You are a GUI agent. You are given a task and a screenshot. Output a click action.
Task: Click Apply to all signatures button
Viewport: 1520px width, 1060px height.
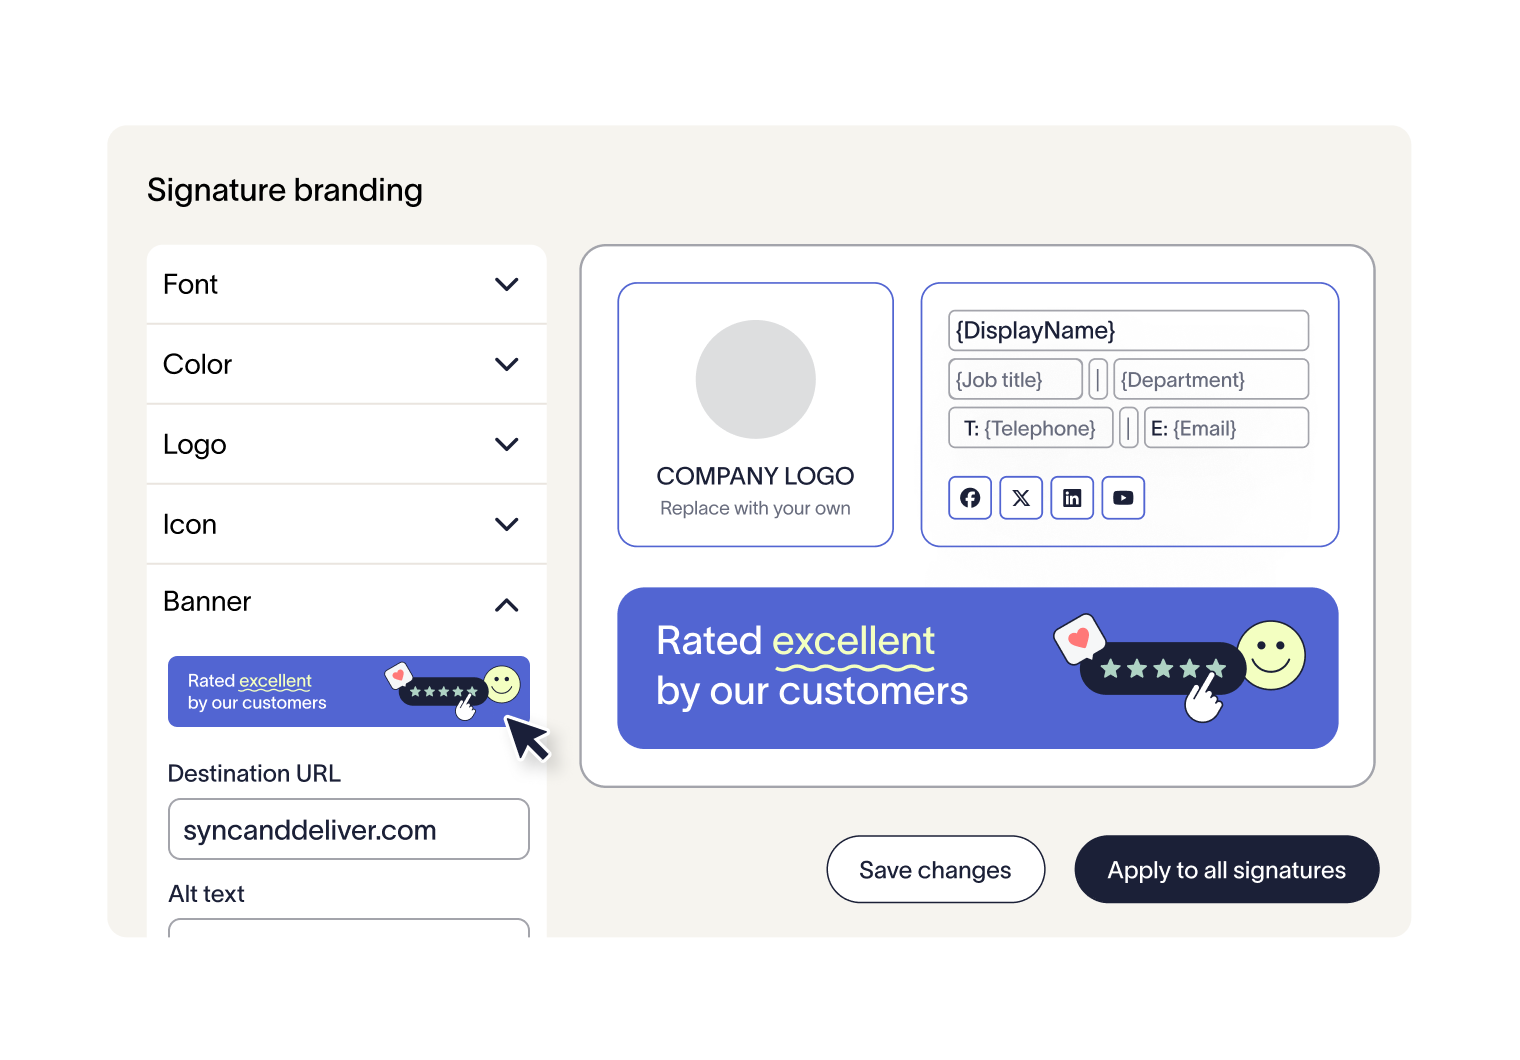1226,870
